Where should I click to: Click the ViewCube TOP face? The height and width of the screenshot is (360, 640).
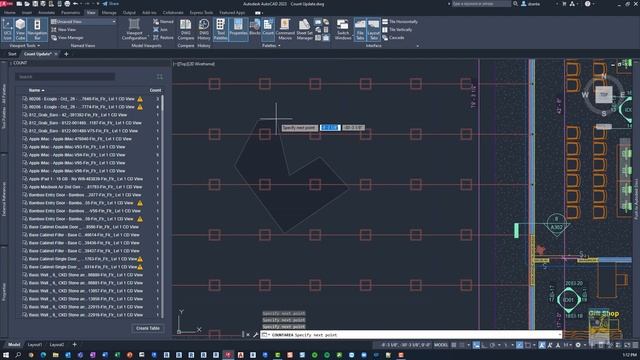click(604, 95)
